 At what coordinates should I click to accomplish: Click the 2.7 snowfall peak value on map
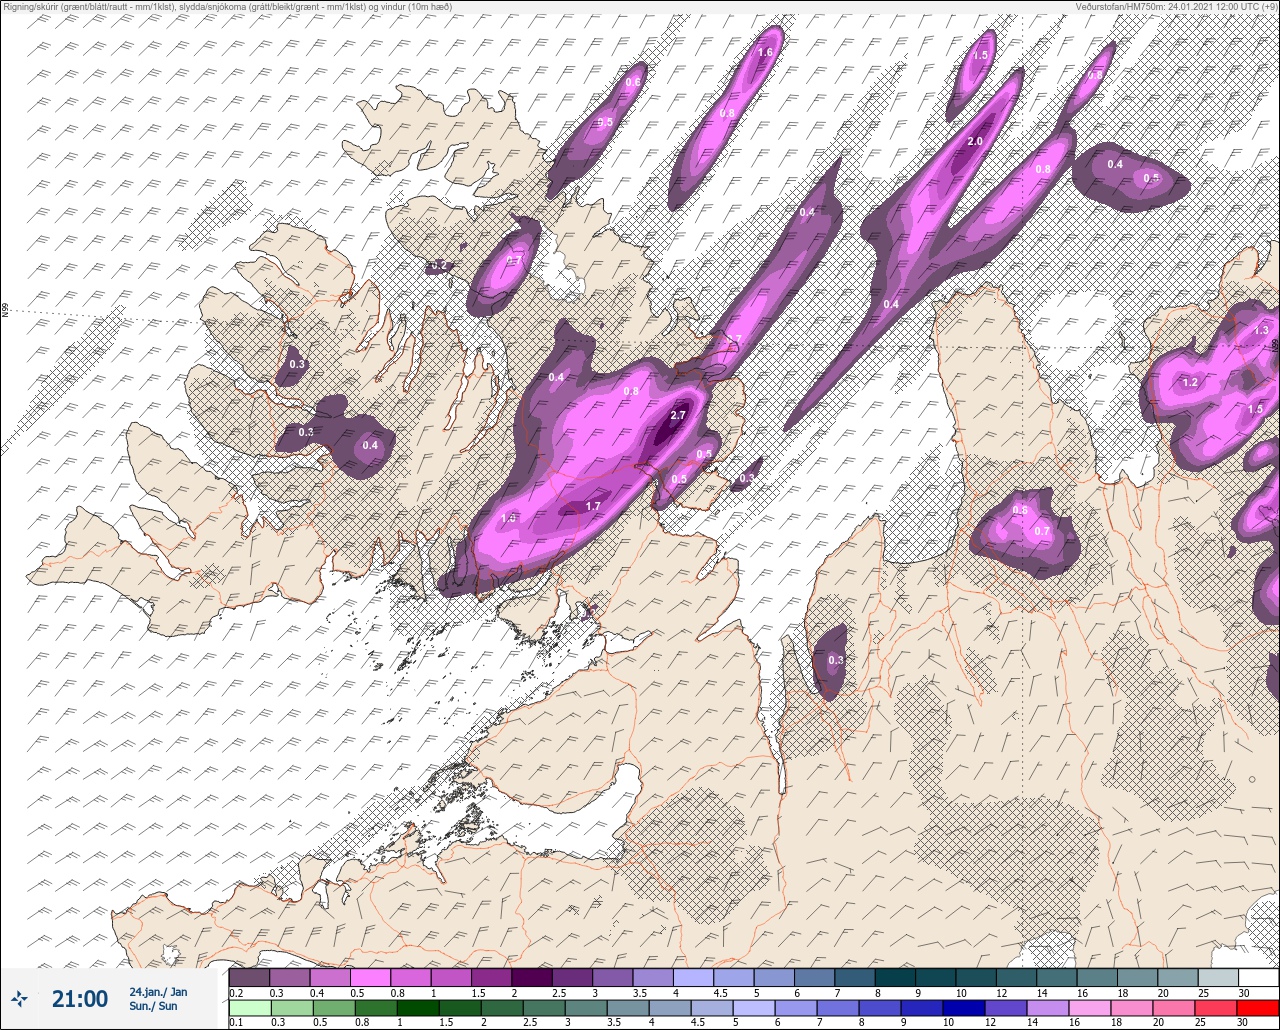(x=678, y=416)
